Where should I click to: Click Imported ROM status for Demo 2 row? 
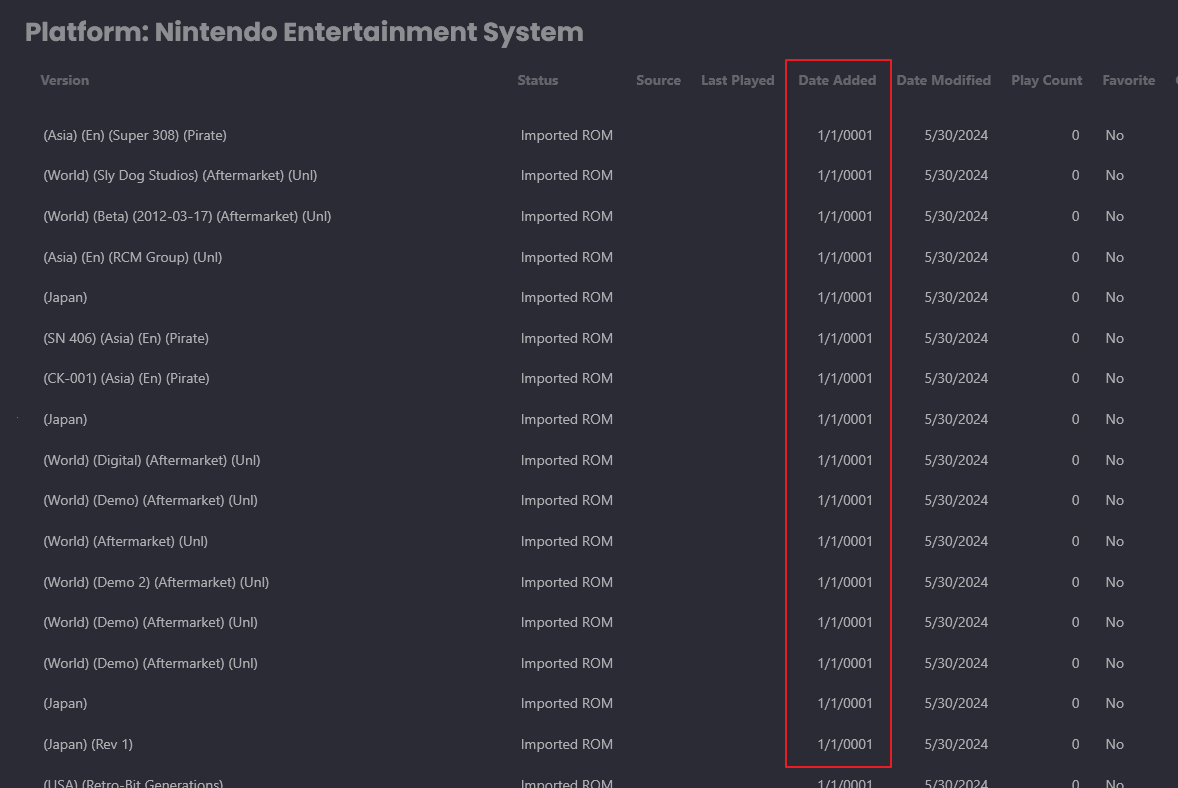(566, 582)
